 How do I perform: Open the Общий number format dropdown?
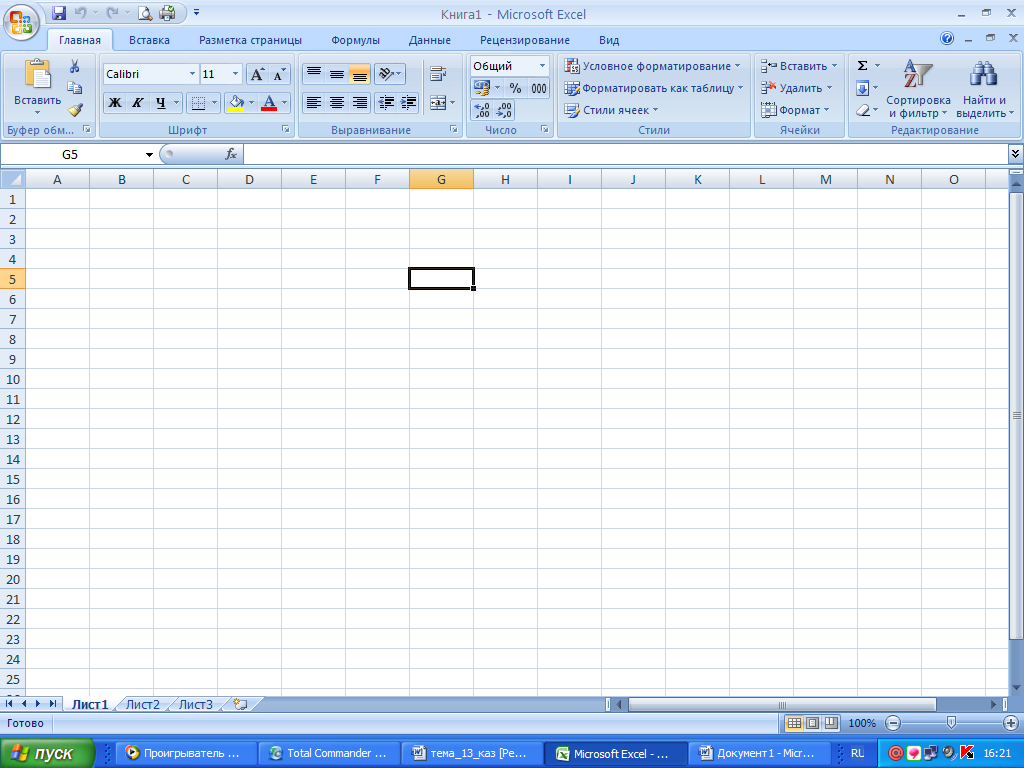click(x=542, y=66)
